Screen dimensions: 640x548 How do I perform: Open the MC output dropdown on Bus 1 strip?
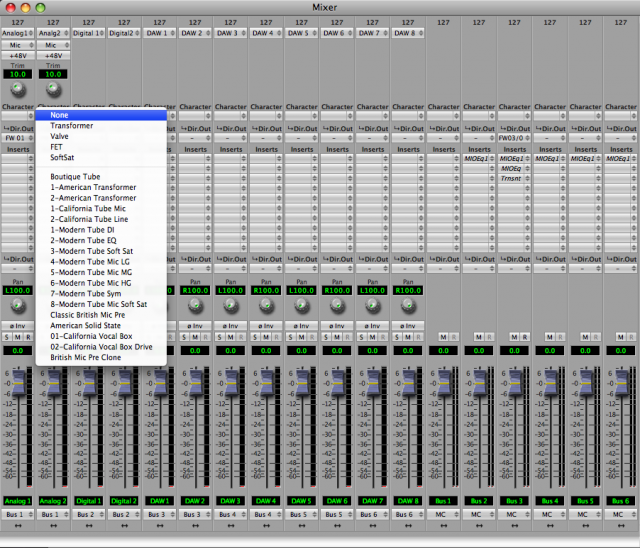pyautogui.click(x=443, y=515)
